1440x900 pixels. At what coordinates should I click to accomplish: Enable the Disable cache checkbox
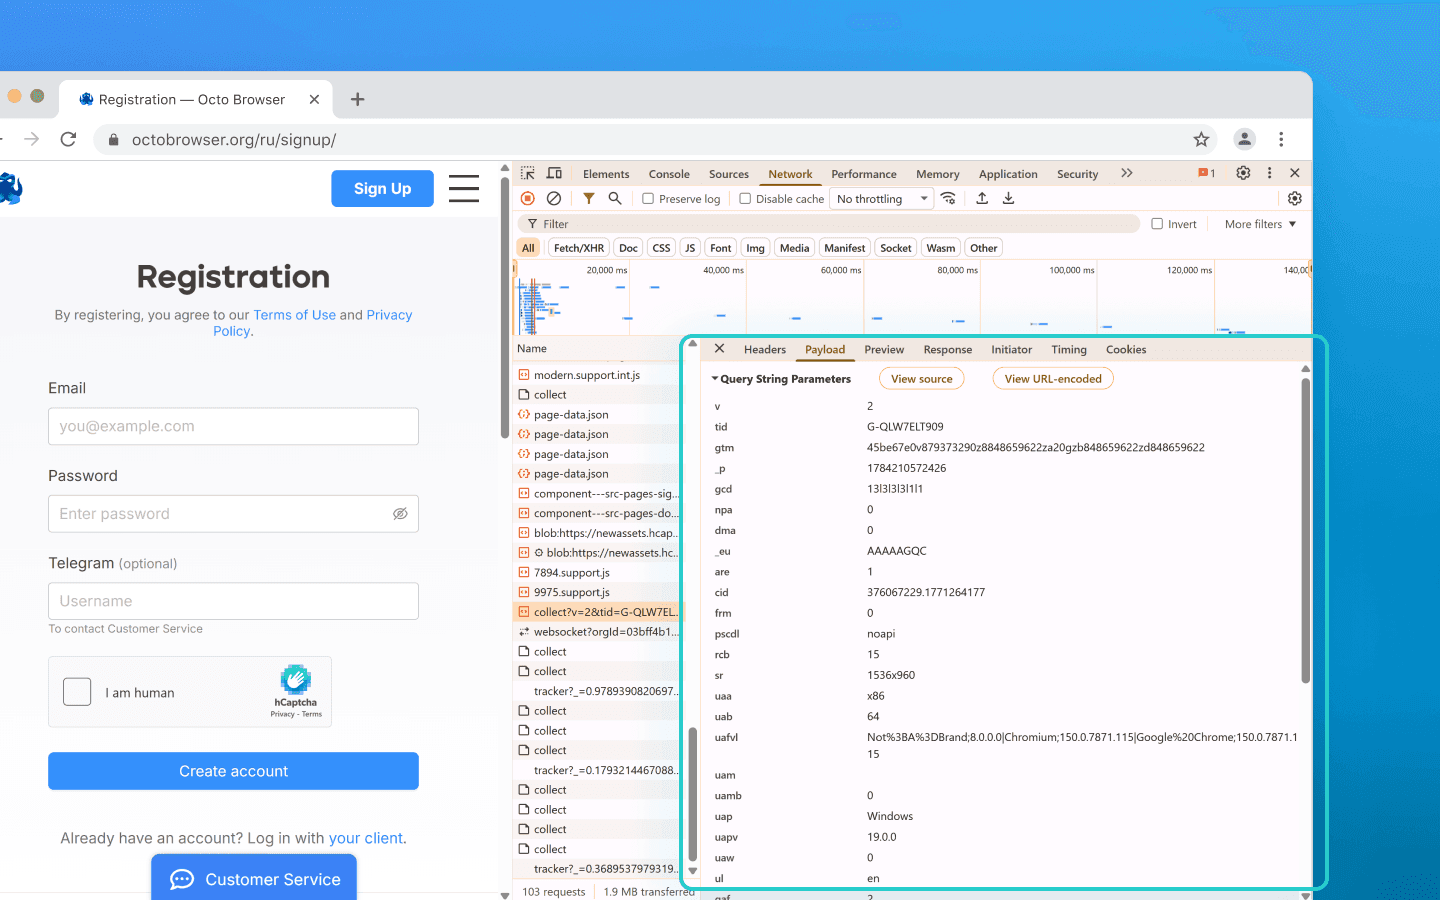click(x=745, y=199)
